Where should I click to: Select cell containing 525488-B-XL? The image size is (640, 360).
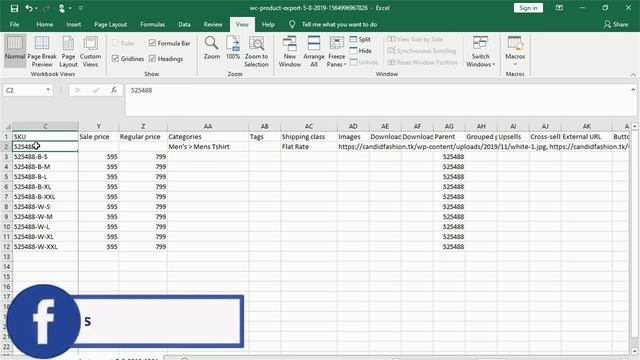click(x=45, y=187)
